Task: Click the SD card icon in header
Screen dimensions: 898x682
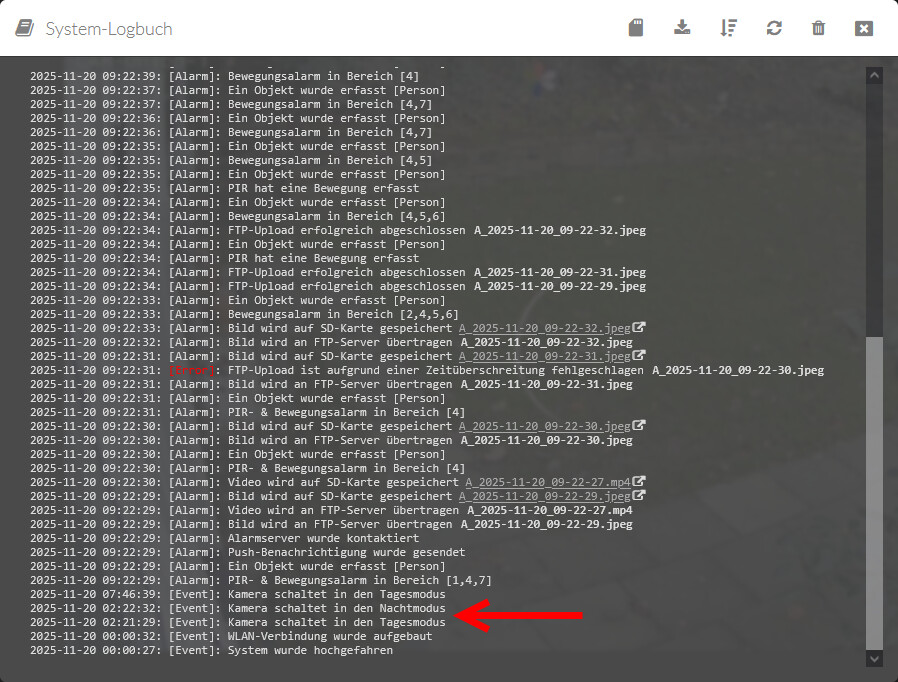Action: pos(636,28)
